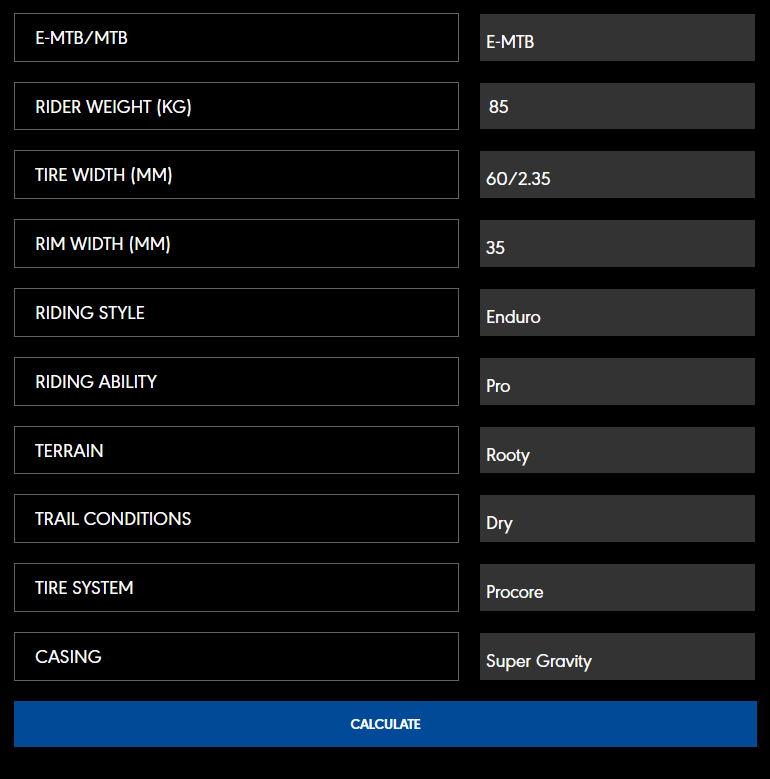This screenshot has width=770, height=779.
Task: Select the Trail Conditions label box
Action: [x=236, y=519]
